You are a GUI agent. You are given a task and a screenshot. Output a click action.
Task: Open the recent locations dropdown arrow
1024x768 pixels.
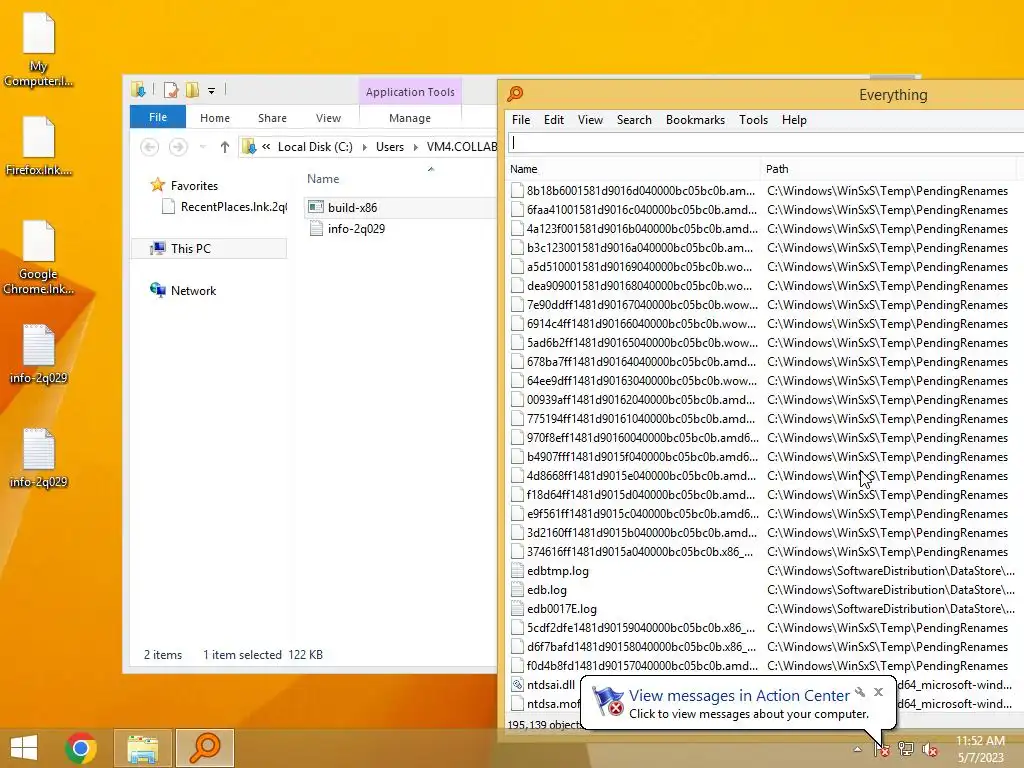203,147
